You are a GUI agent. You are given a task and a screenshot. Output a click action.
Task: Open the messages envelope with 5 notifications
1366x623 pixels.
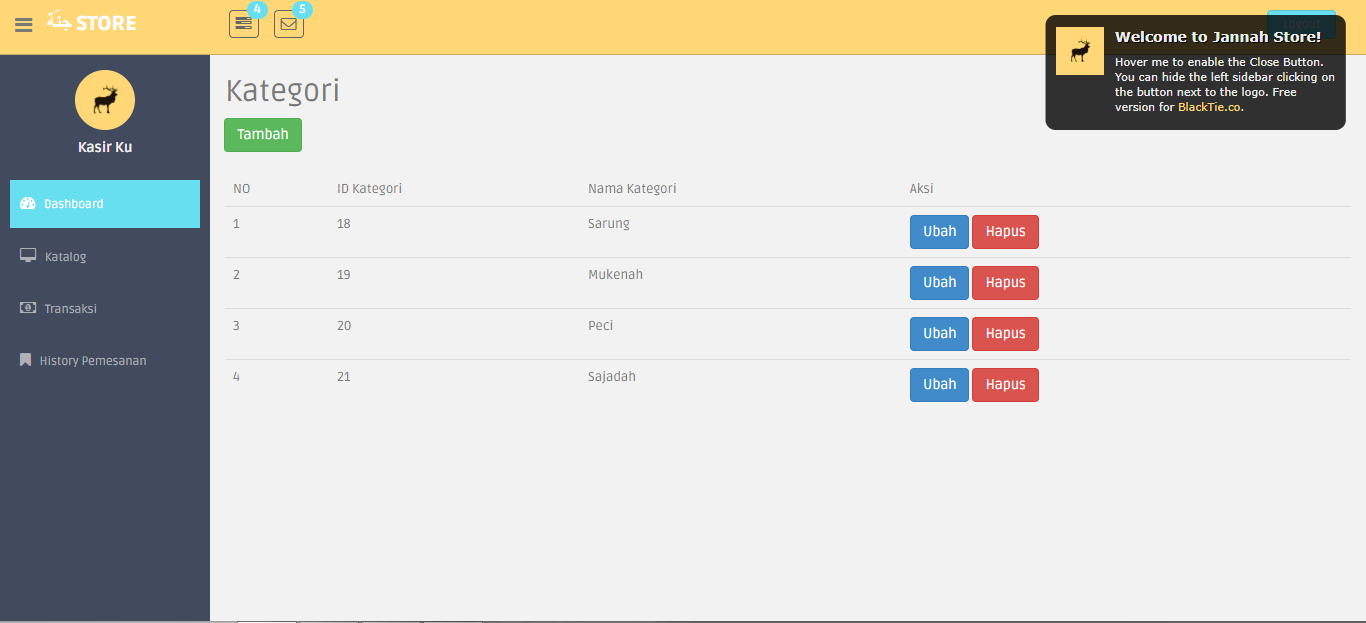click(288, 23)
